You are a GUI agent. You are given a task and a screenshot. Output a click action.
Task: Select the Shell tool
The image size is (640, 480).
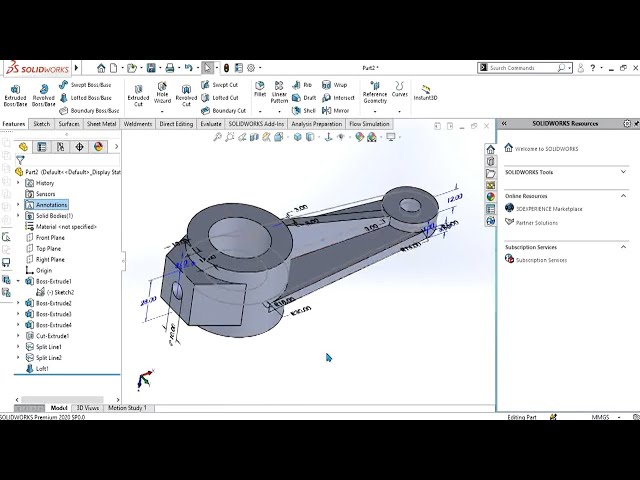(x=304, y=111)
